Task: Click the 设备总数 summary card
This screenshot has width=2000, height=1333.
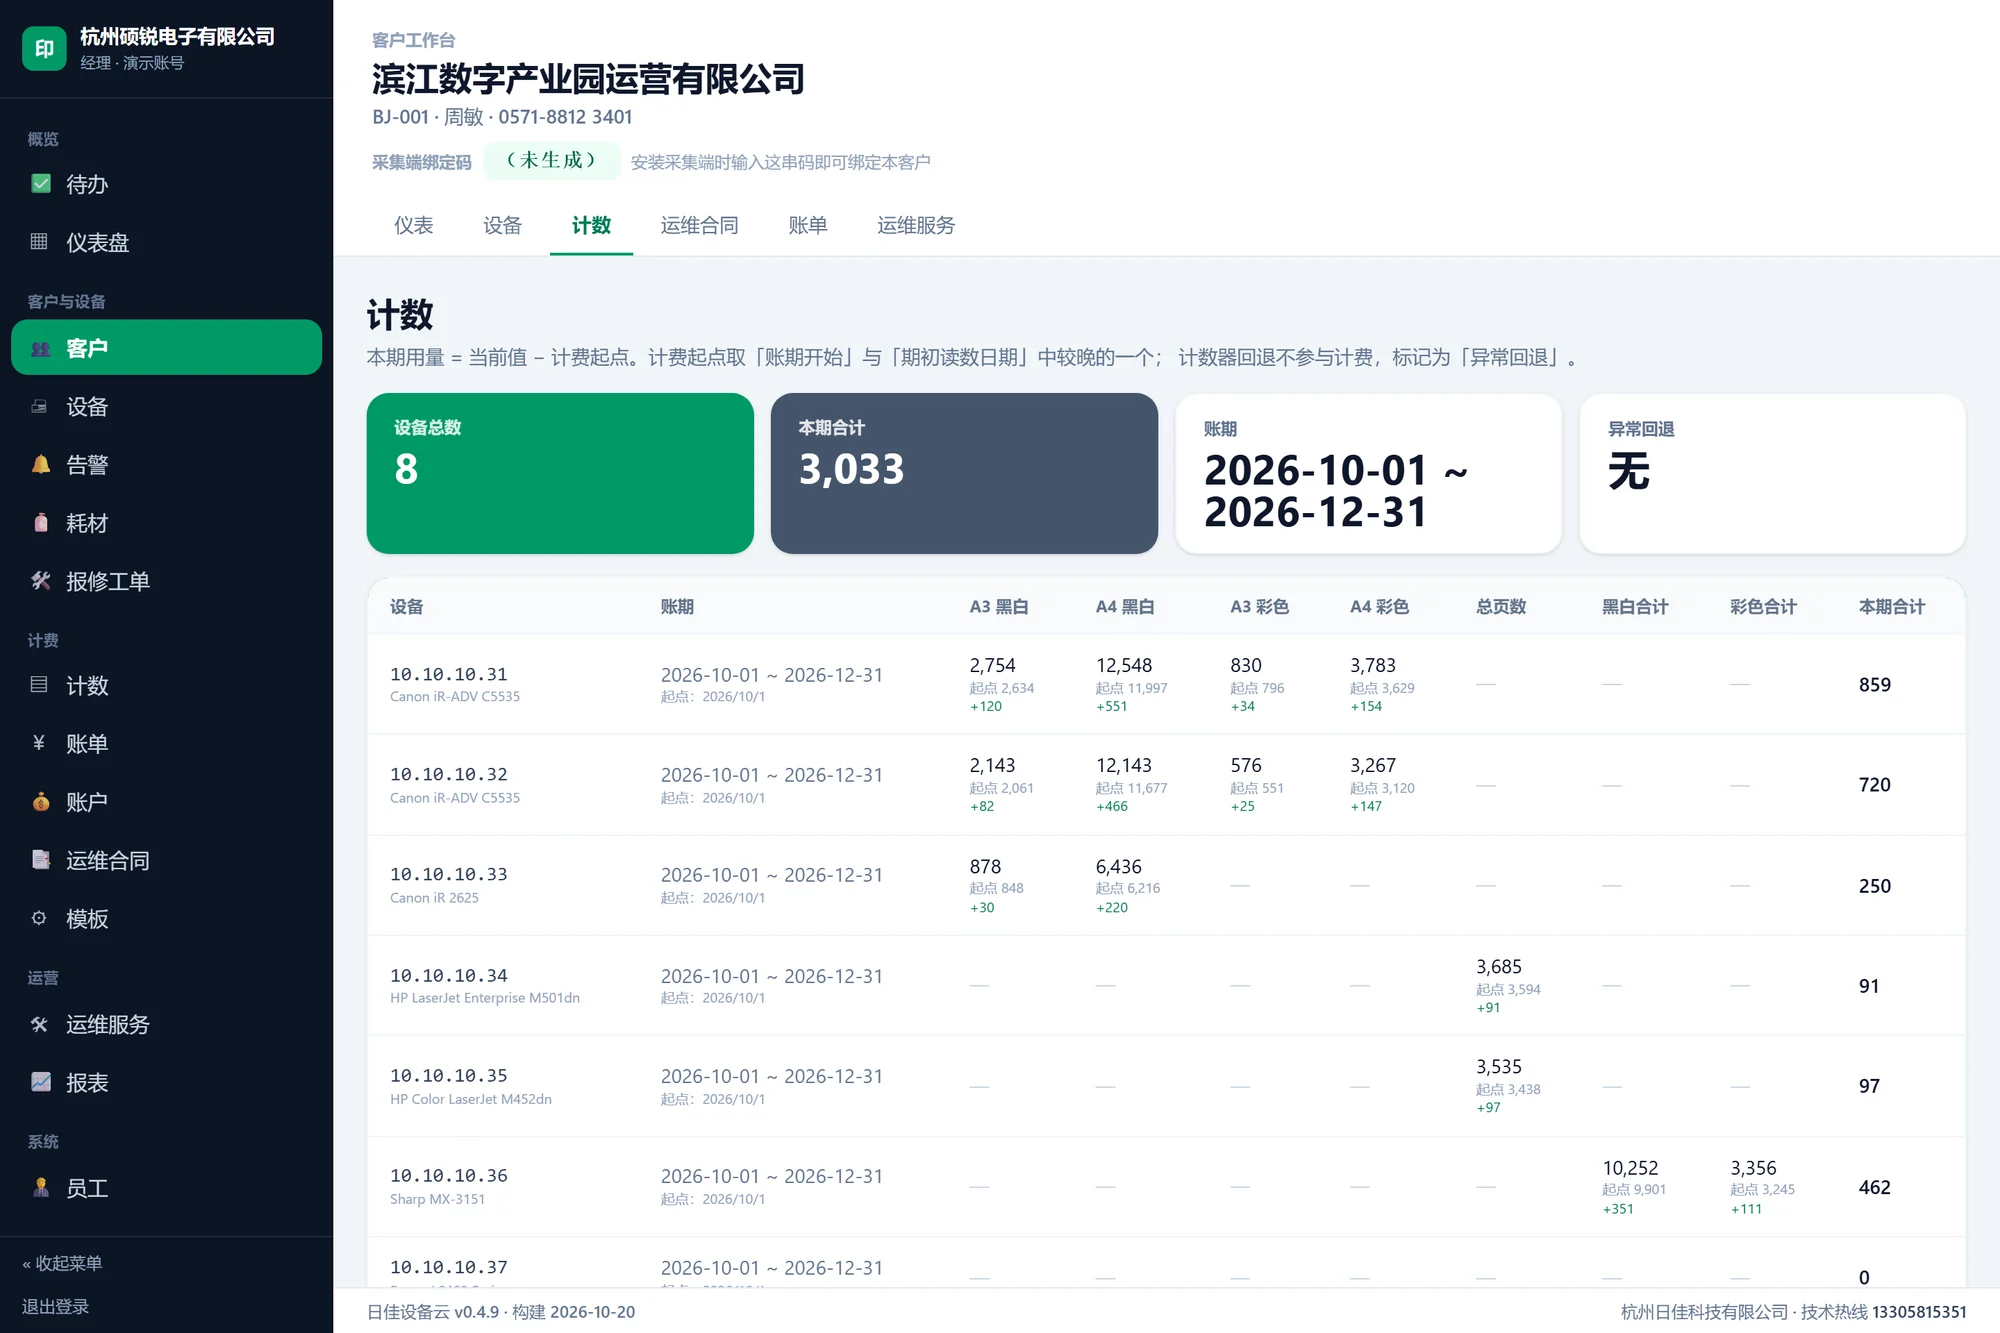Action: pyautogui.click(x=560, y=473)
